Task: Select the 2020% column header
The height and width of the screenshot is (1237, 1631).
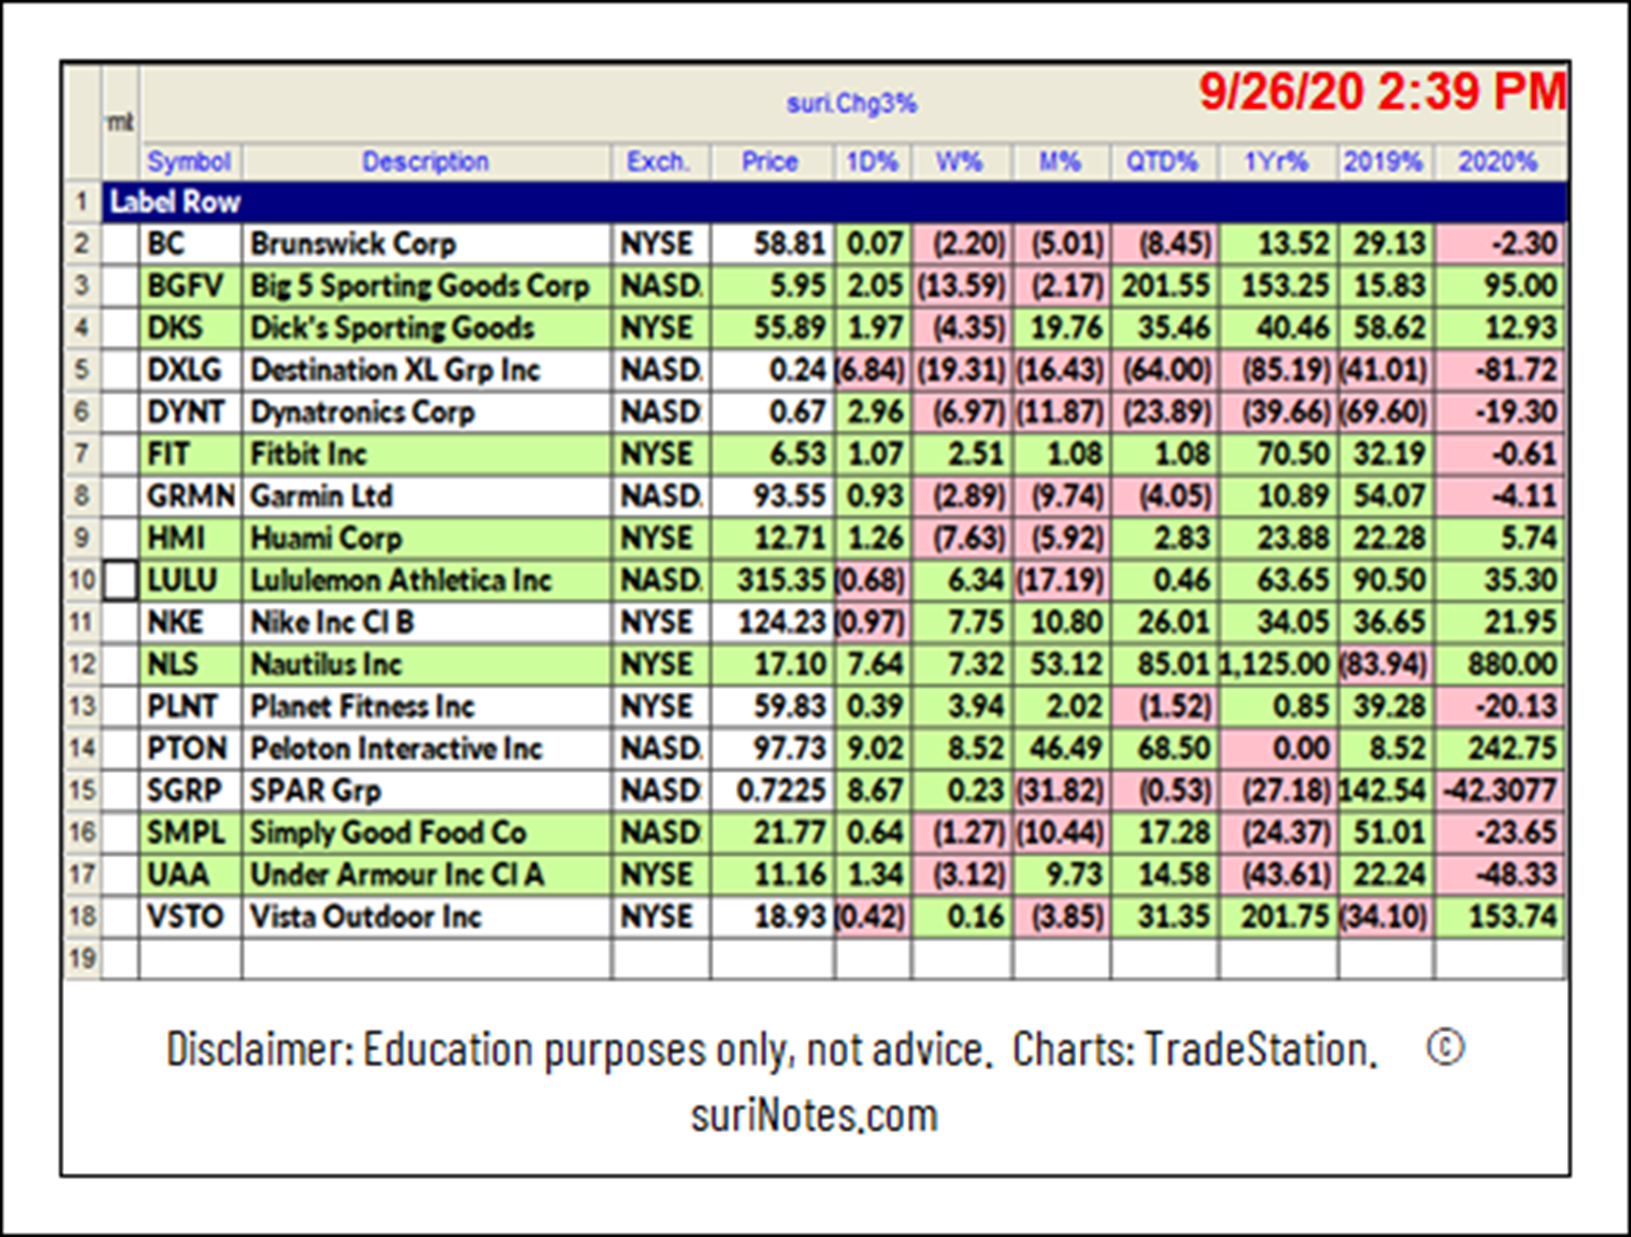Action: click(x=1497, y=162)
